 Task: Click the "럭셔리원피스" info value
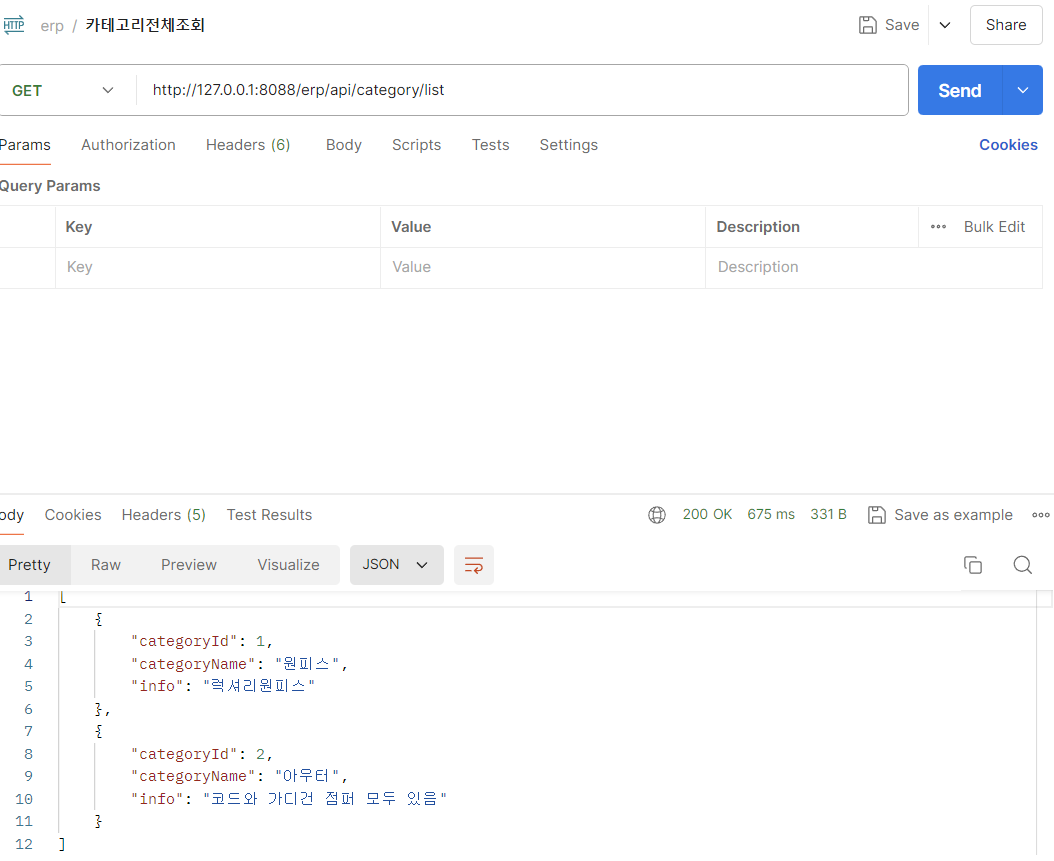(259, 686)
